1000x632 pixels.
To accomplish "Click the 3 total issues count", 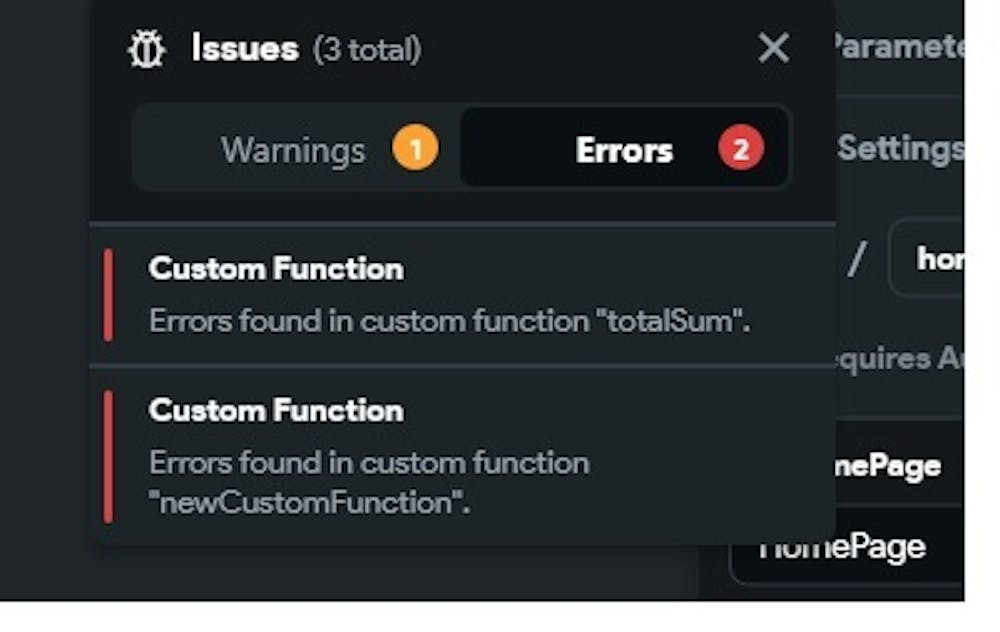I will click(x=367, y=49).
